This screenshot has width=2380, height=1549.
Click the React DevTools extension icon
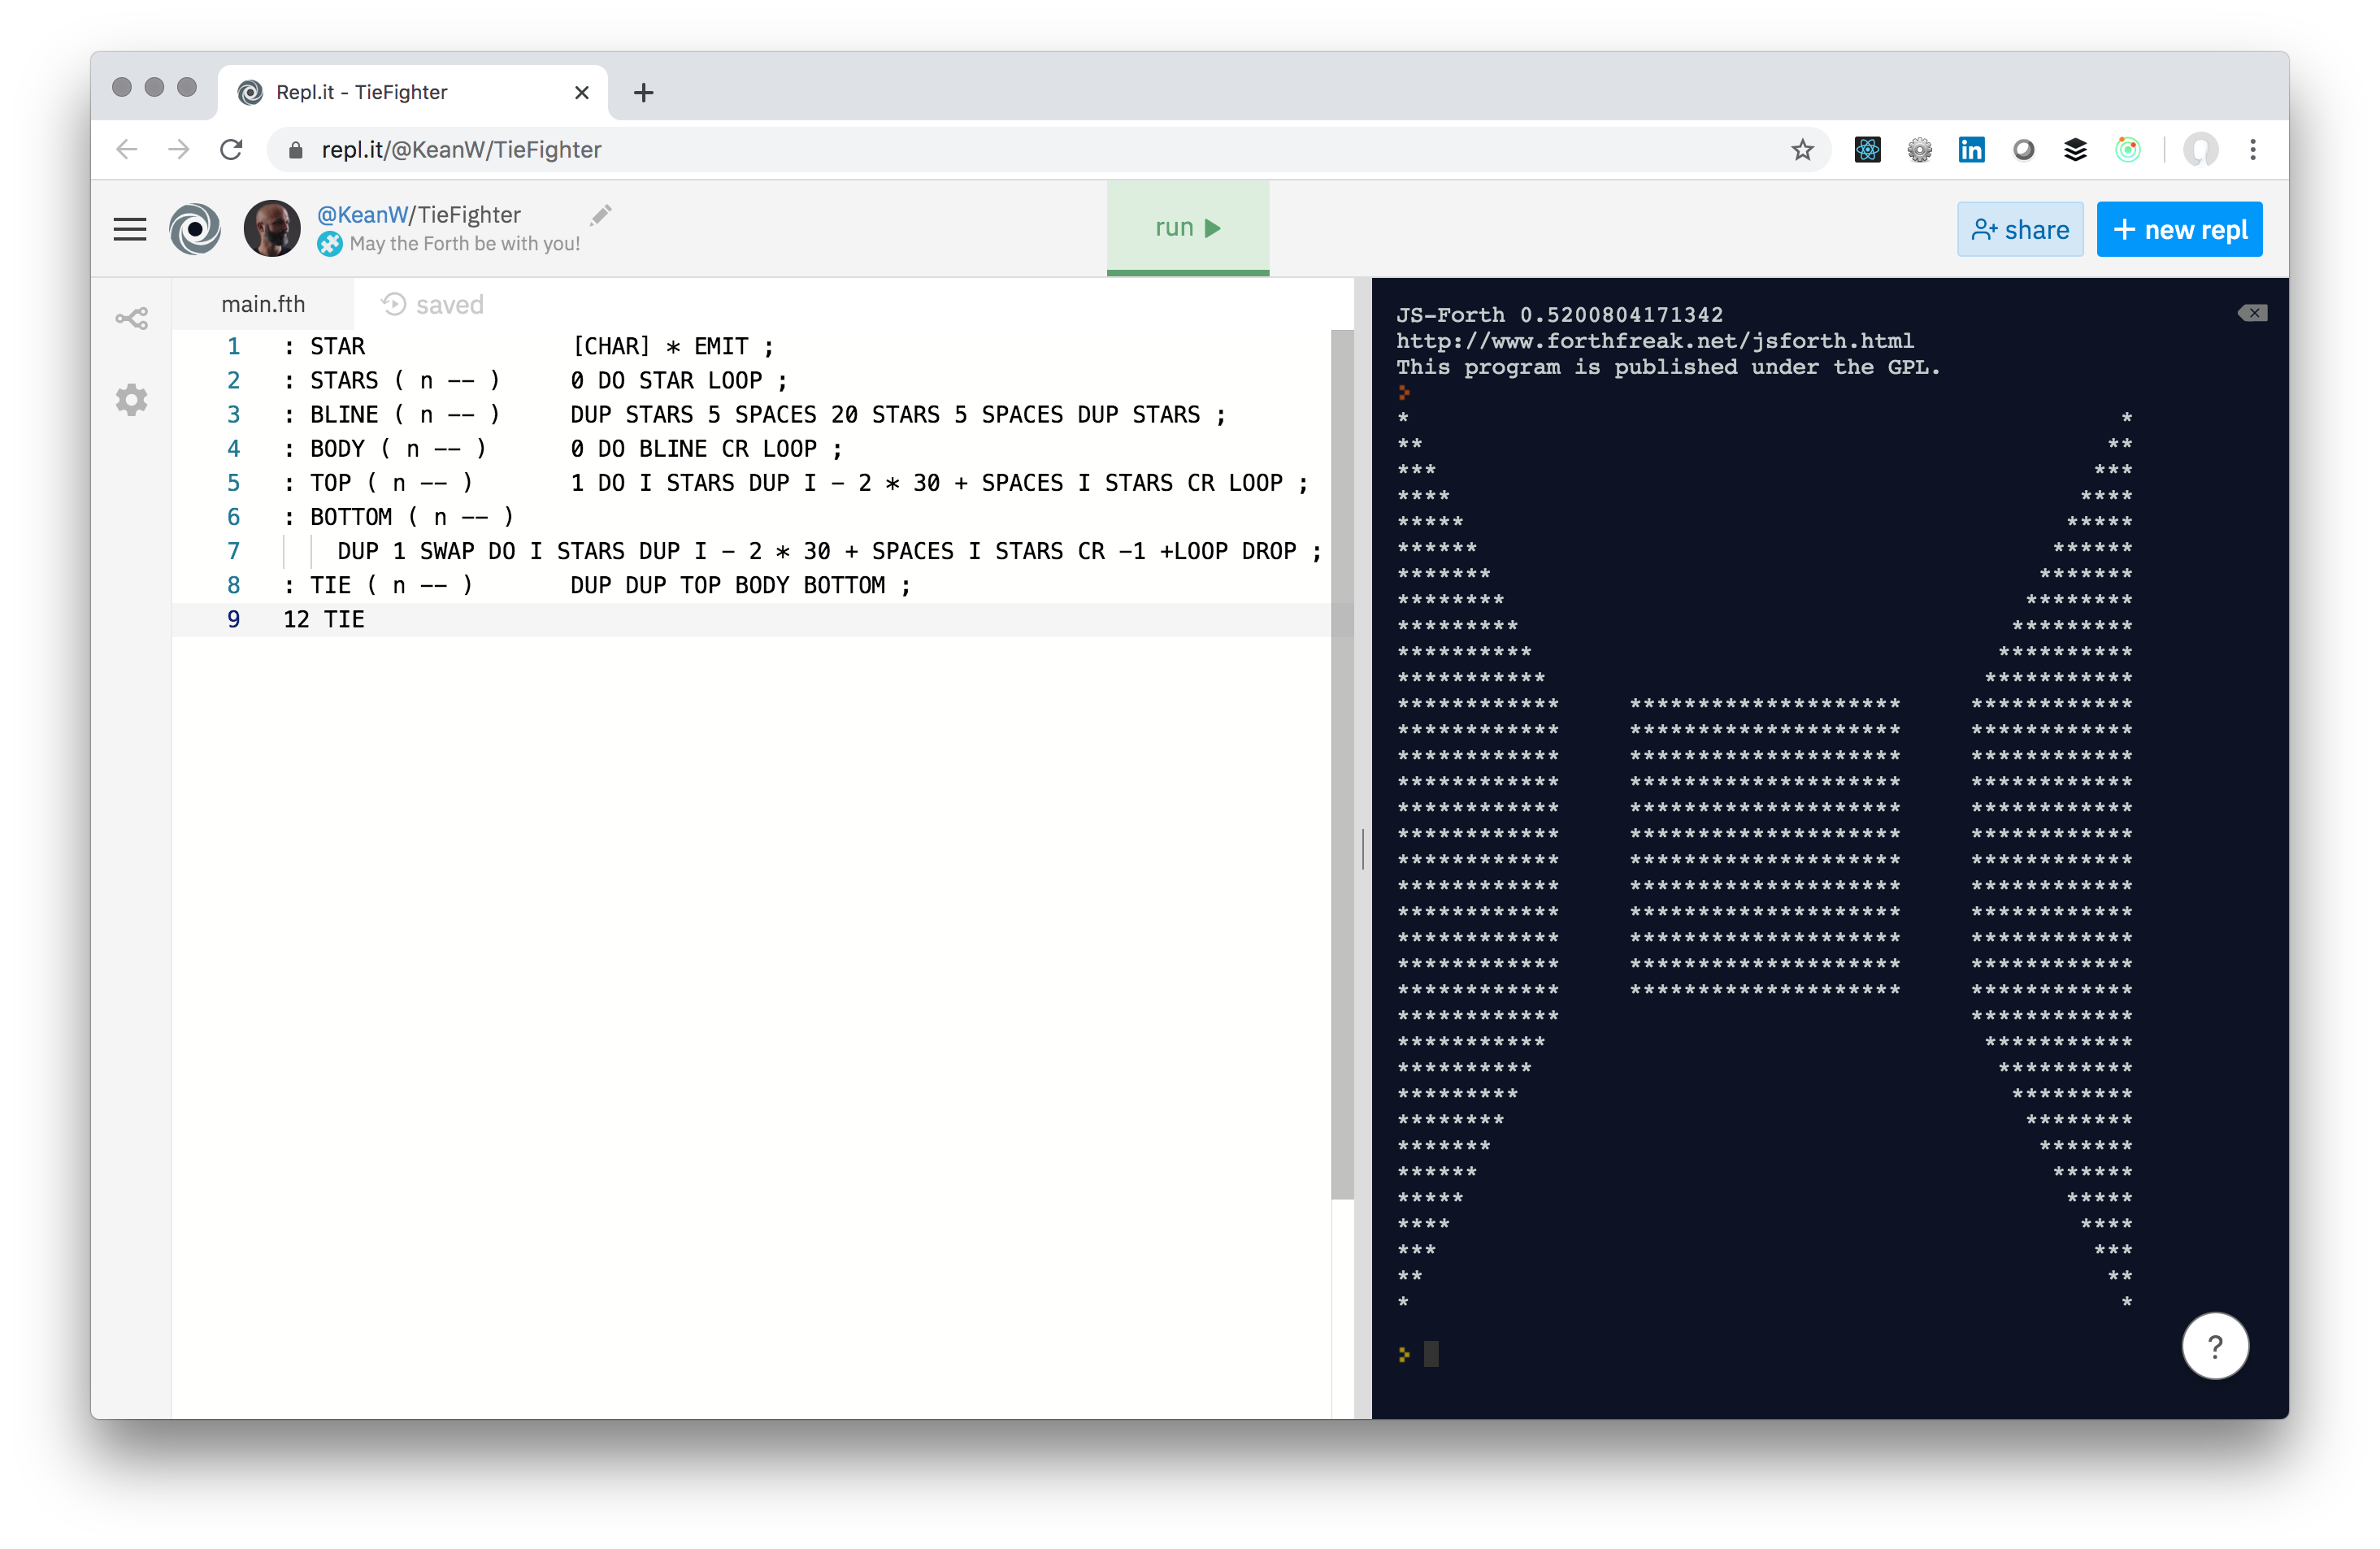[x=1867, y=150]
